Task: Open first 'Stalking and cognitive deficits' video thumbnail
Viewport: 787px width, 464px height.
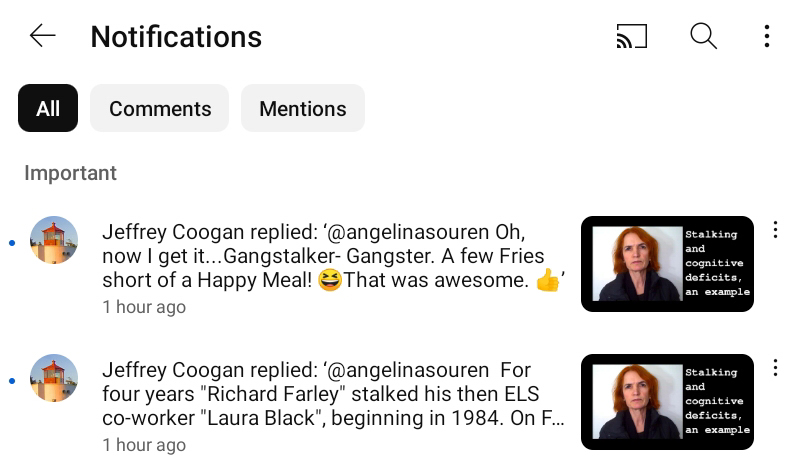Action: [667, 264]
